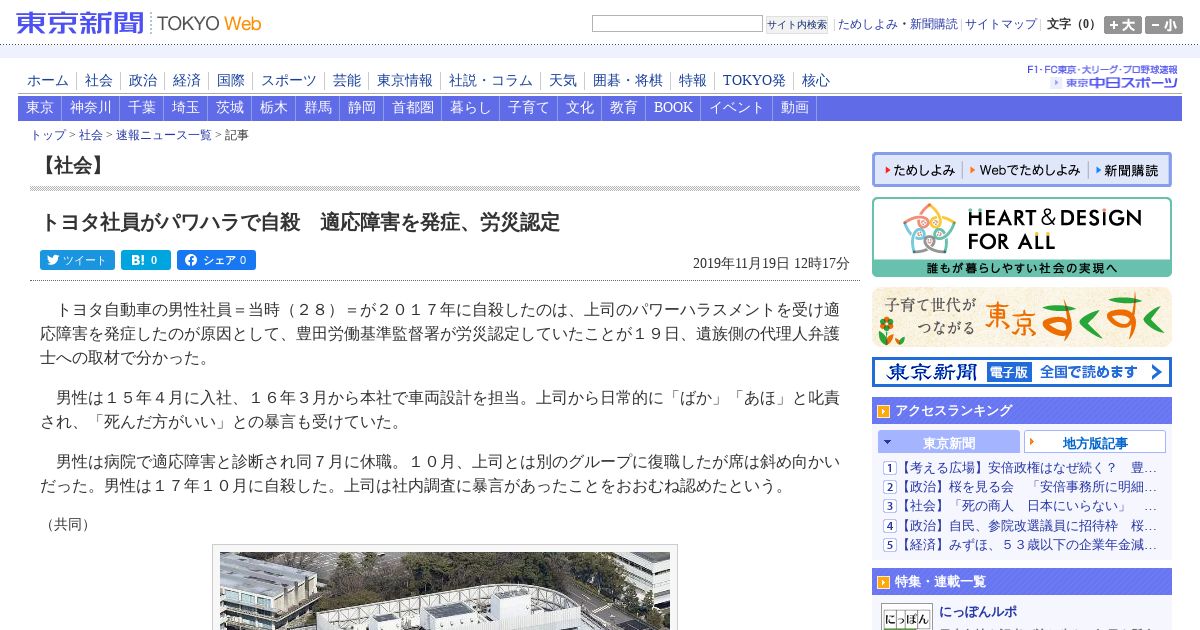Screen dimensions: 1200x630
Task: Select 文化 in the blue bar
Action: point(580,108)
